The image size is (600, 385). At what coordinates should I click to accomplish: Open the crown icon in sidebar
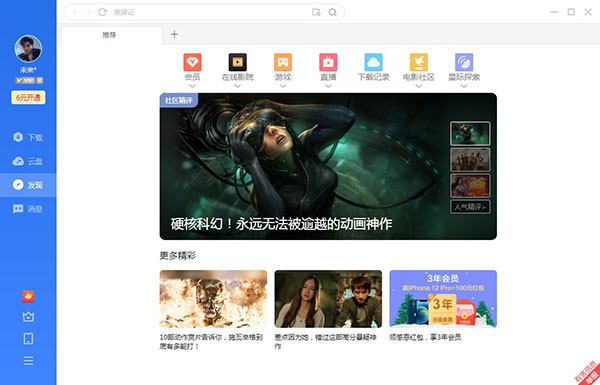[28, 317]
